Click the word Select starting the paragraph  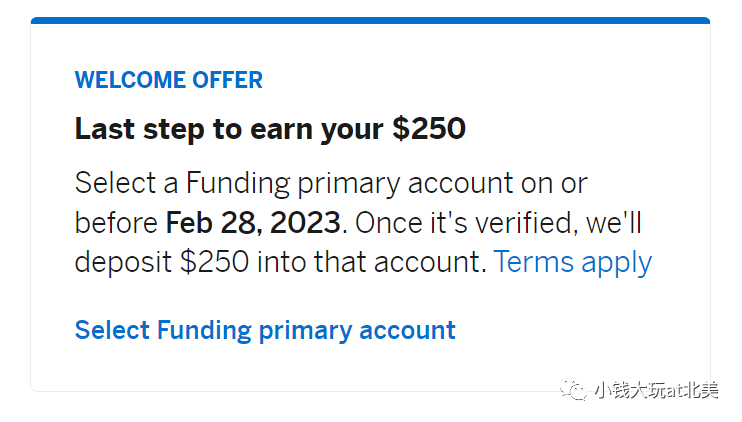point(115,183)
